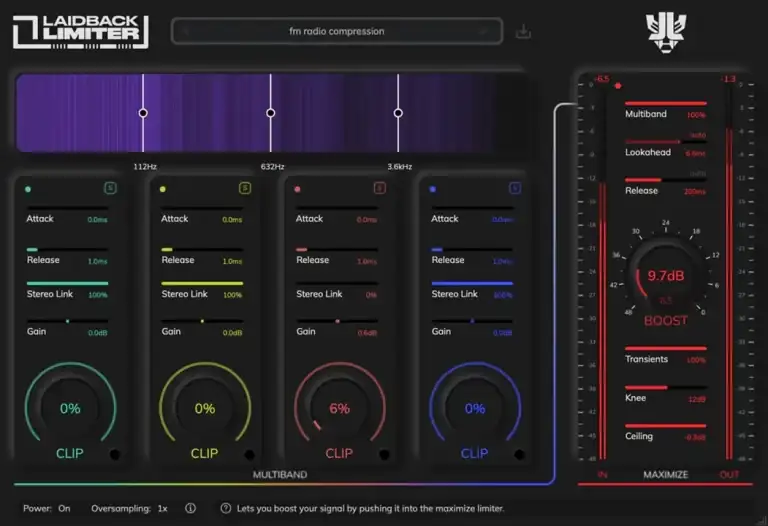The image size is (768, 526).
Task: Click the yellow band Gain slider
Action: click(202, 321)
